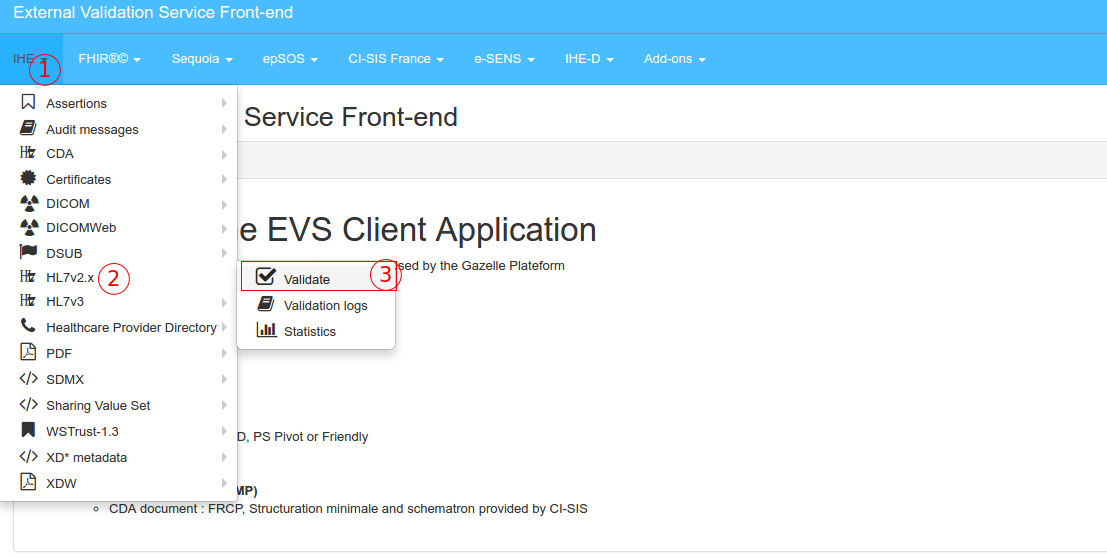Screen dimensions: 1107x558
Task: Click the book icon beside Audit messages
Action: coord(28,129)
